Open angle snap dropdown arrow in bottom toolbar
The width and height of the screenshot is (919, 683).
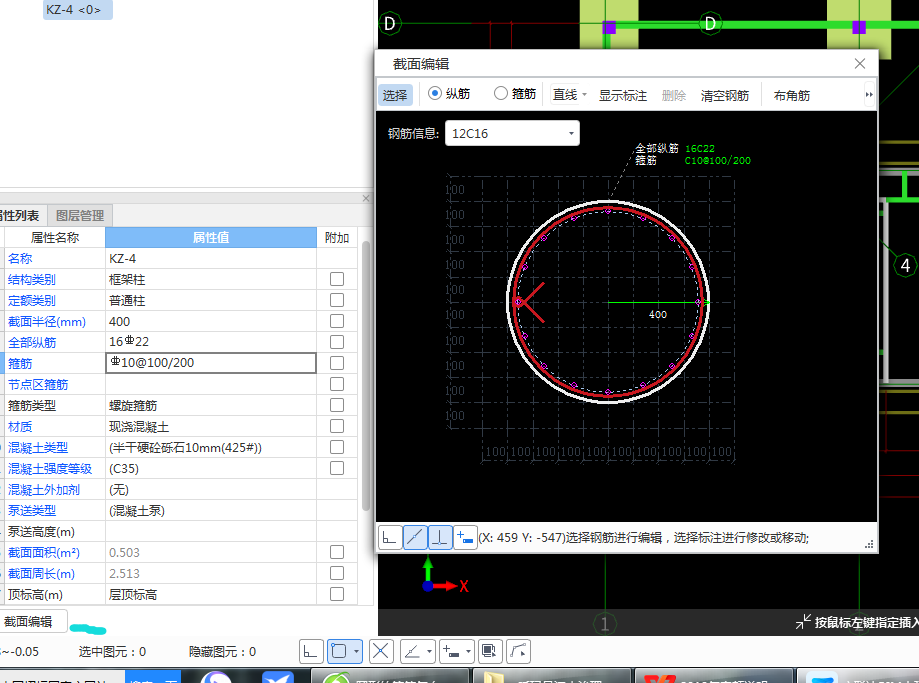430,651
